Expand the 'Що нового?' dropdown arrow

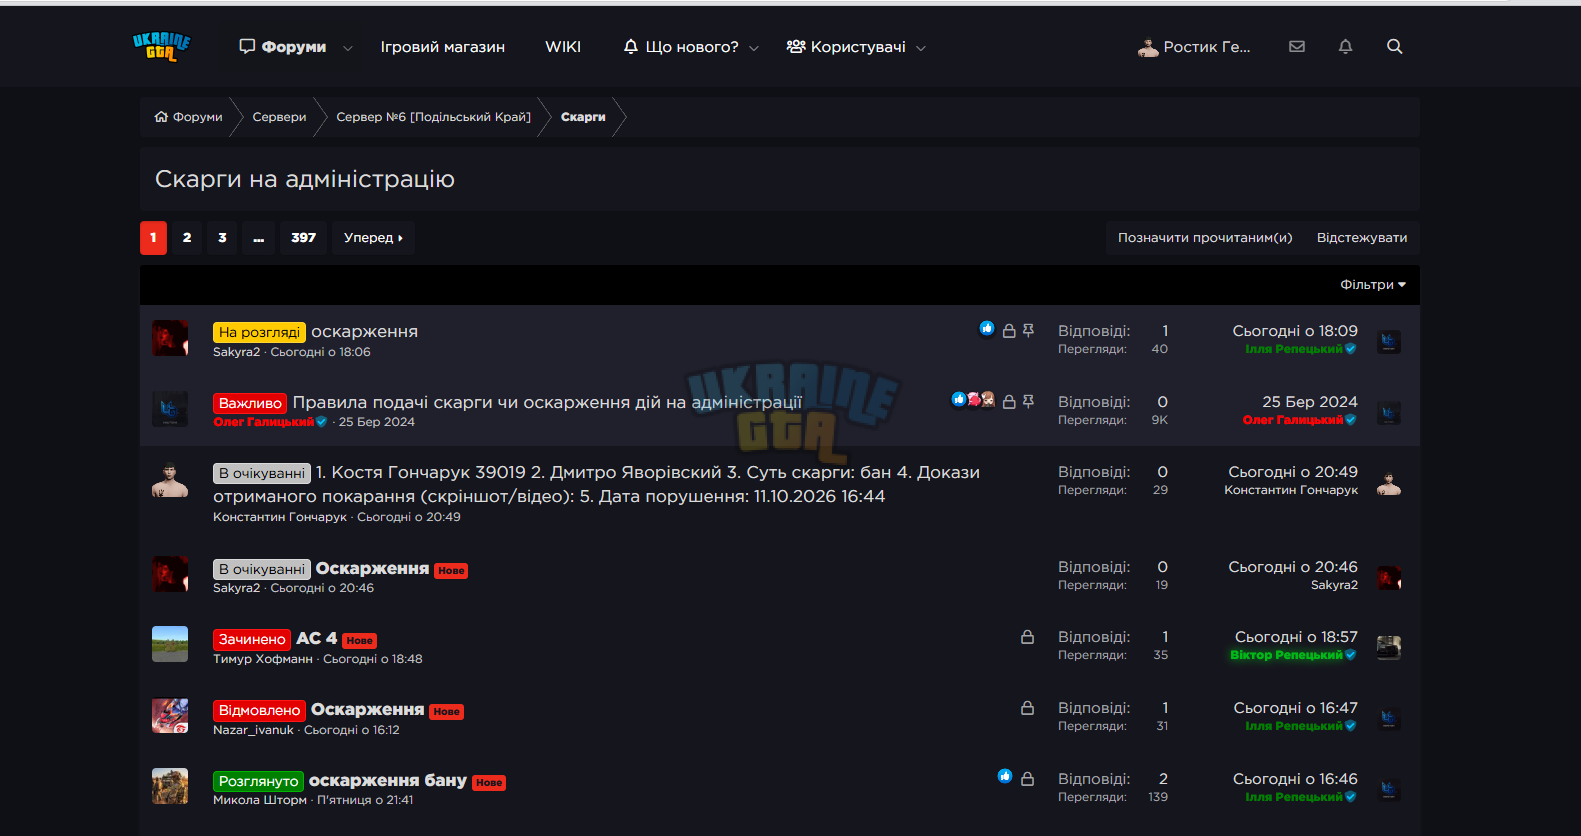click(x=754, y=48)
